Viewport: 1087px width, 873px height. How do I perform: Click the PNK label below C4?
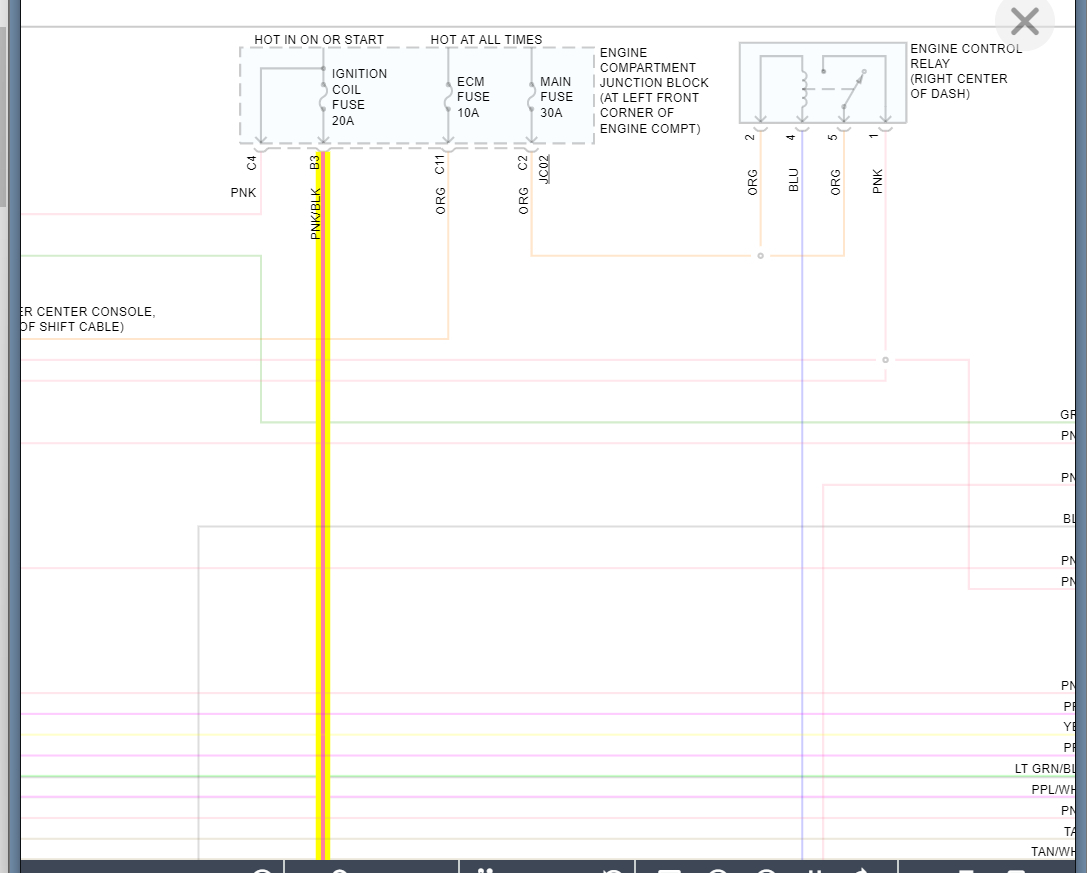tap(243, 193)
